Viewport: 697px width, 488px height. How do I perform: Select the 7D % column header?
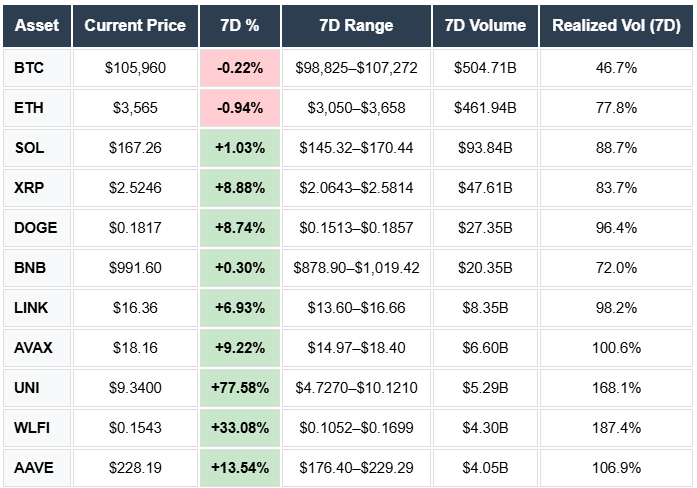(x=239, y=26)
